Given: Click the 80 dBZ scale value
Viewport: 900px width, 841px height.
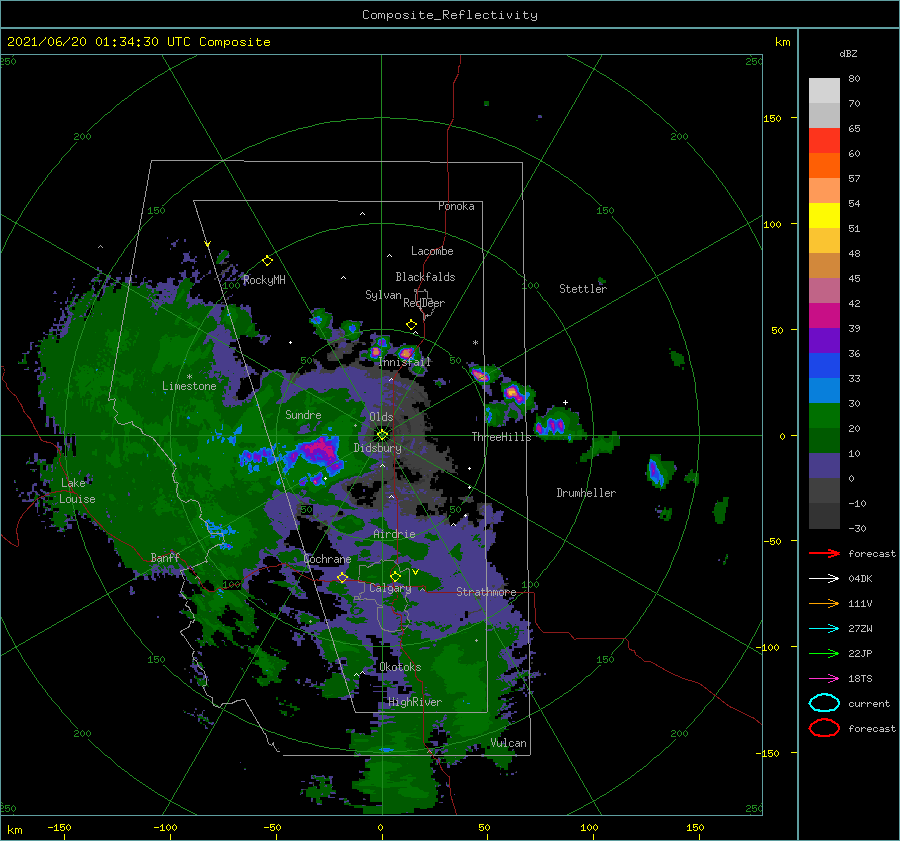Looking at the screenshot, I should [x=854, y=78].
